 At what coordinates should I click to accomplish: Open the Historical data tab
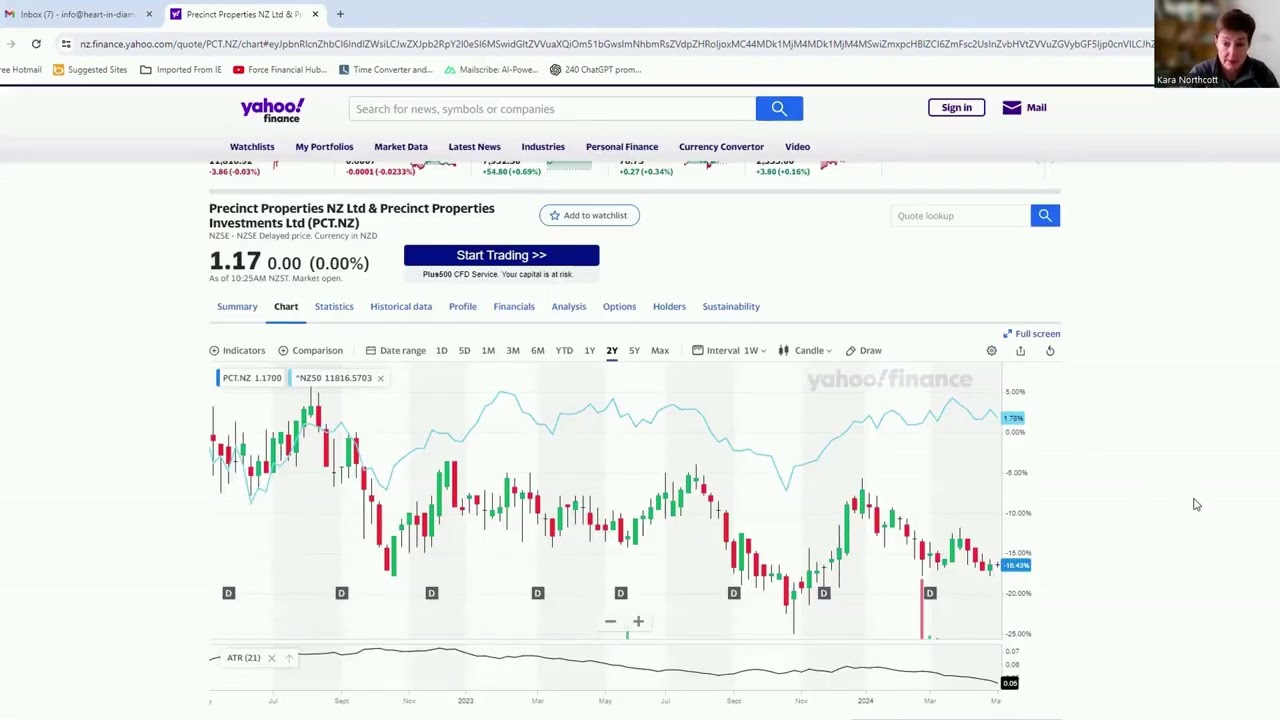click(x=401, y=307)
